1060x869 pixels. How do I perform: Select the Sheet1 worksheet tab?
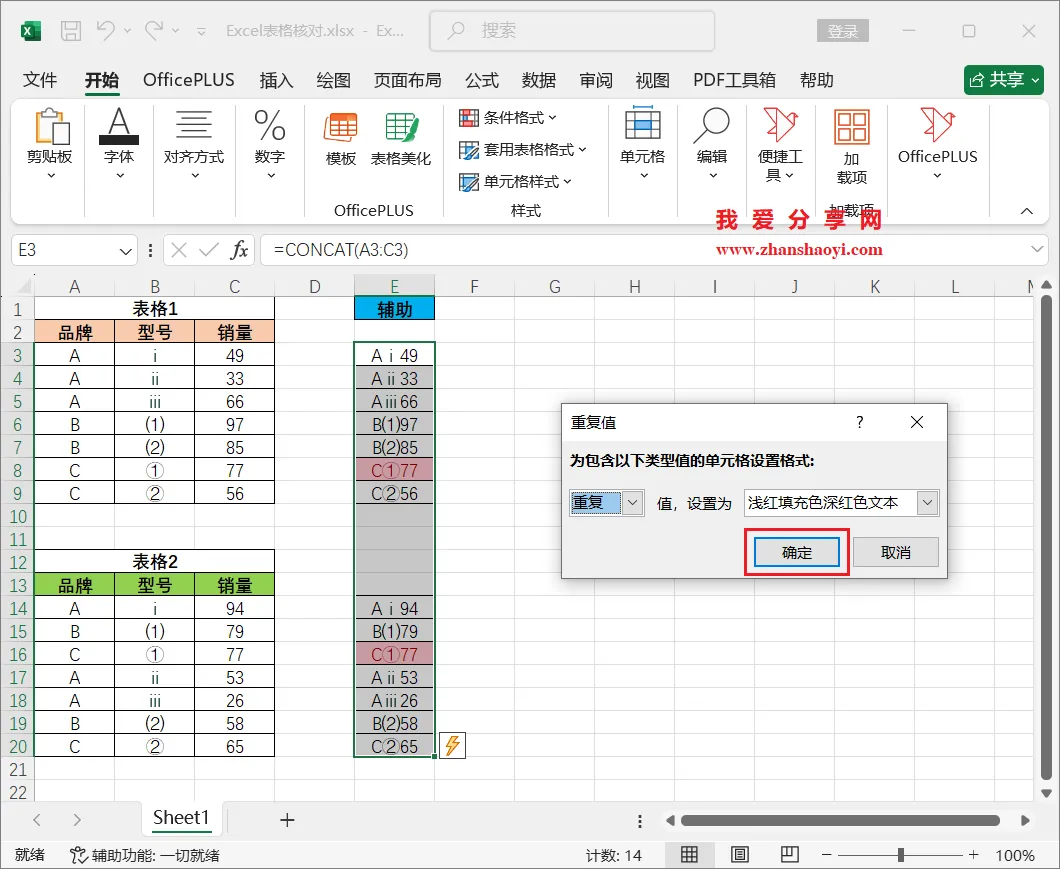click(x=180, y=818)
